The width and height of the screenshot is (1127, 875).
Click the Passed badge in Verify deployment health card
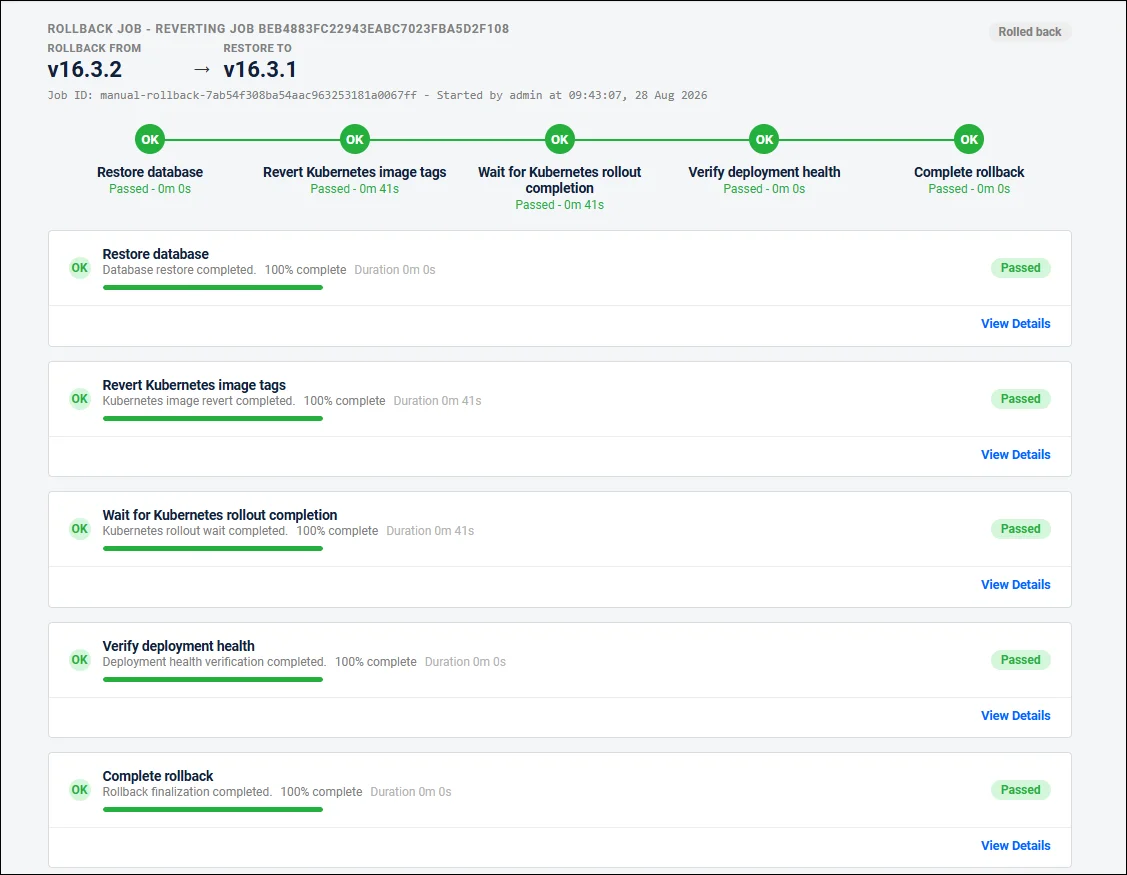(x=1020, y=660)
